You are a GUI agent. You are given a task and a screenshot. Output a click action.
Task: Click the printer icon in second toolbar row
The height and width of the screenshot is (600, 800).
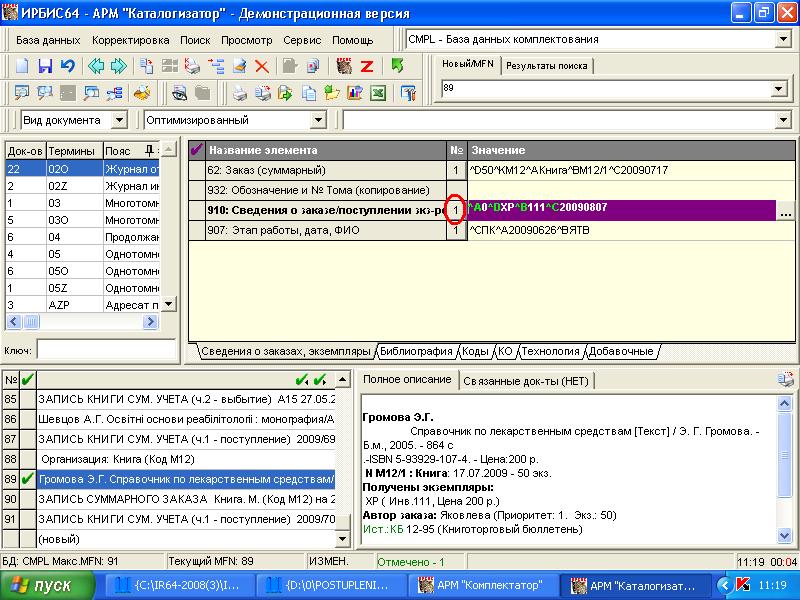pos(240,93)
